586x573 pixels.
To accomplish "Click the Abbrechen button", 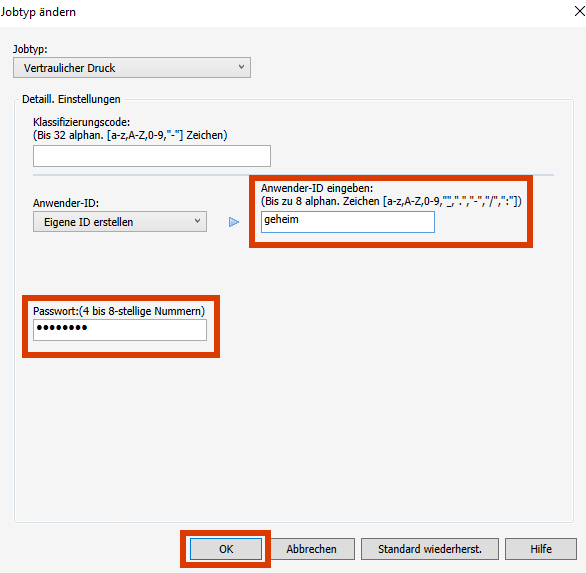I will (x=312, y=549).
